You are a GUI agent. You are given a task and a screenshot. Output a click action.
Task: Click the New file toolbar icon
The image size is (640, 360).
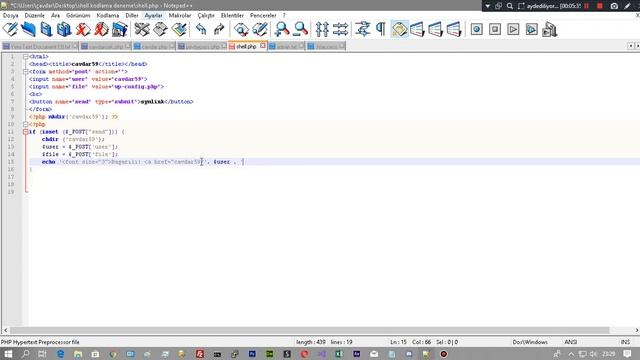[x=10, y=29]
